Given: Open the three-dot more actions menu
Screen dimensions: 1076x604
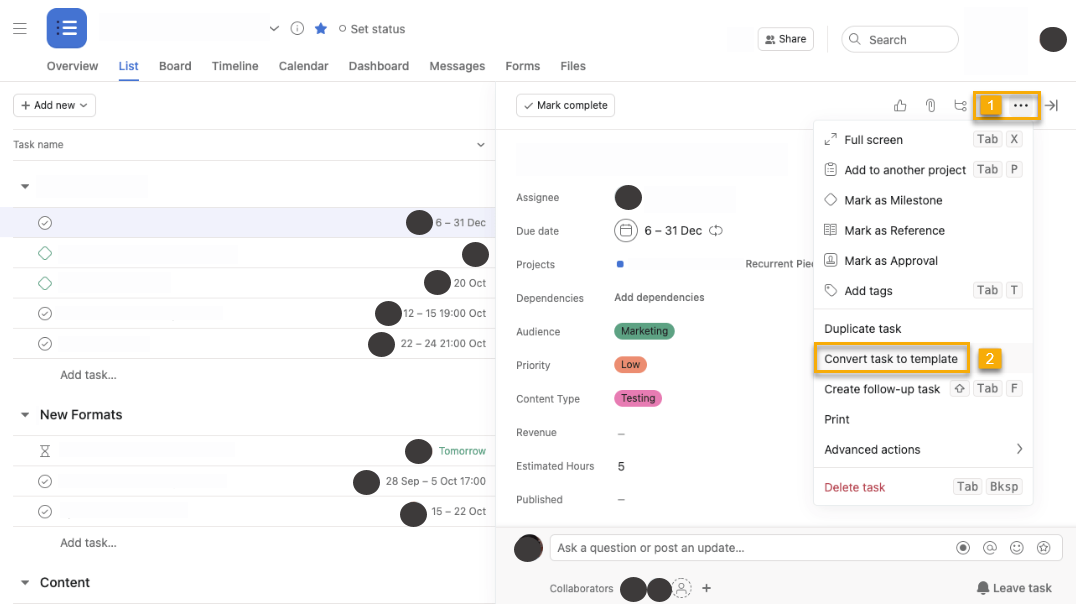Looking at the screenshot, I should click(x=1020, y=106).
